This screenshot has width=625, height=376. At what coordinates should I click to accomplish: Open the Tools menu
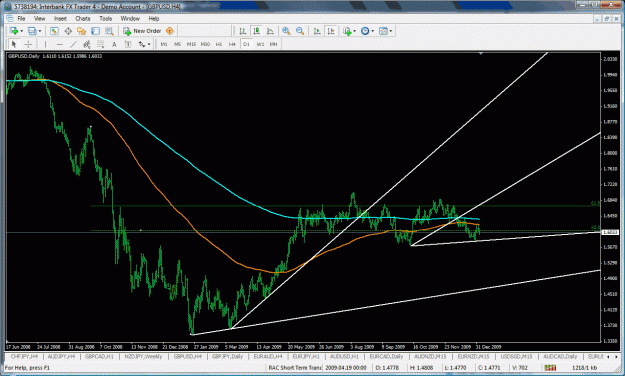106,19
